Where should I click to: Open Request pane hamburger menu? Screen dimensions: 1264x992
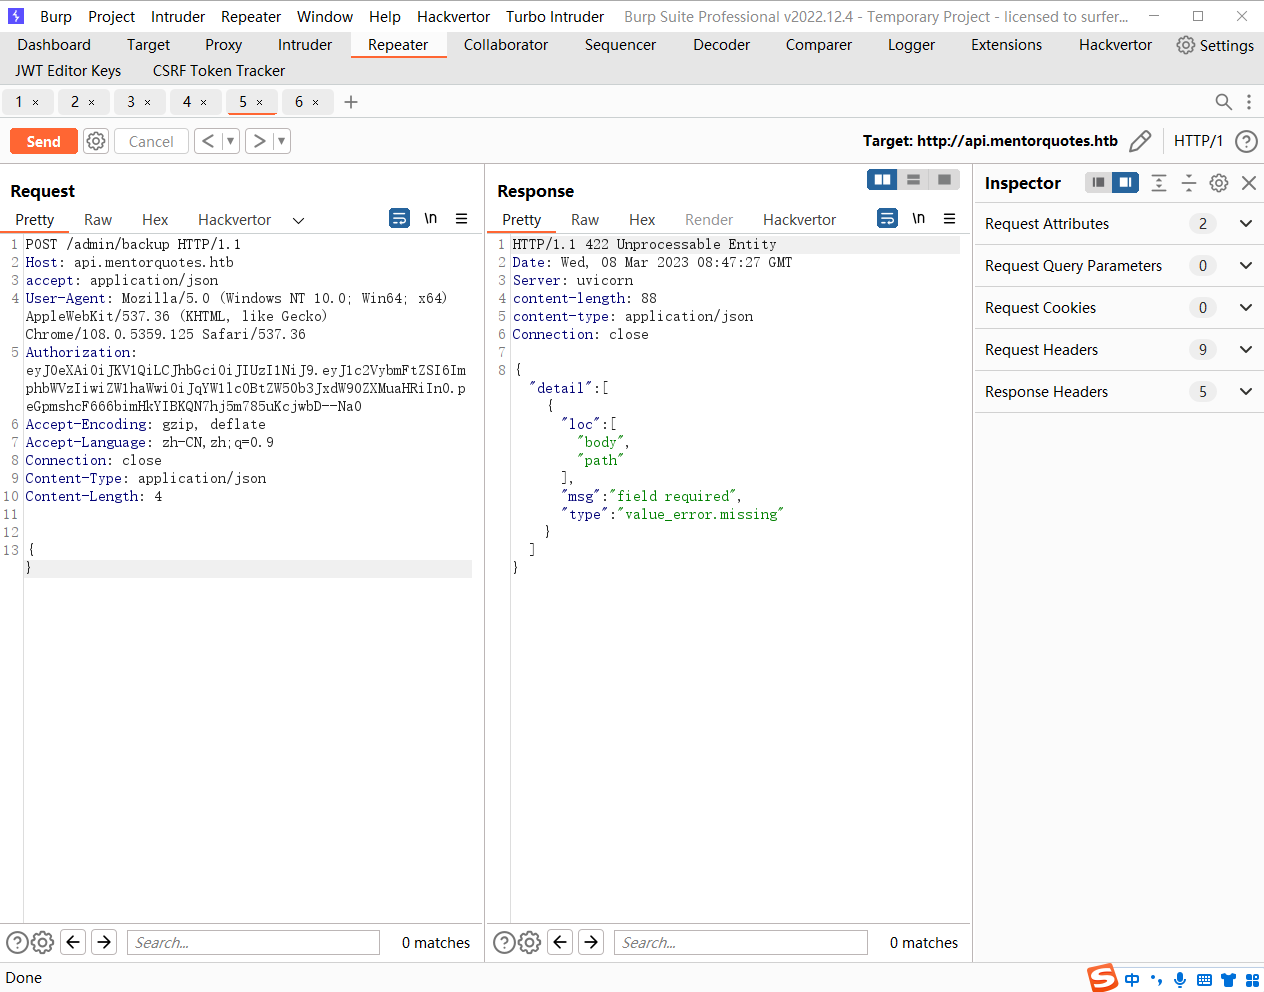coord(462,218)
